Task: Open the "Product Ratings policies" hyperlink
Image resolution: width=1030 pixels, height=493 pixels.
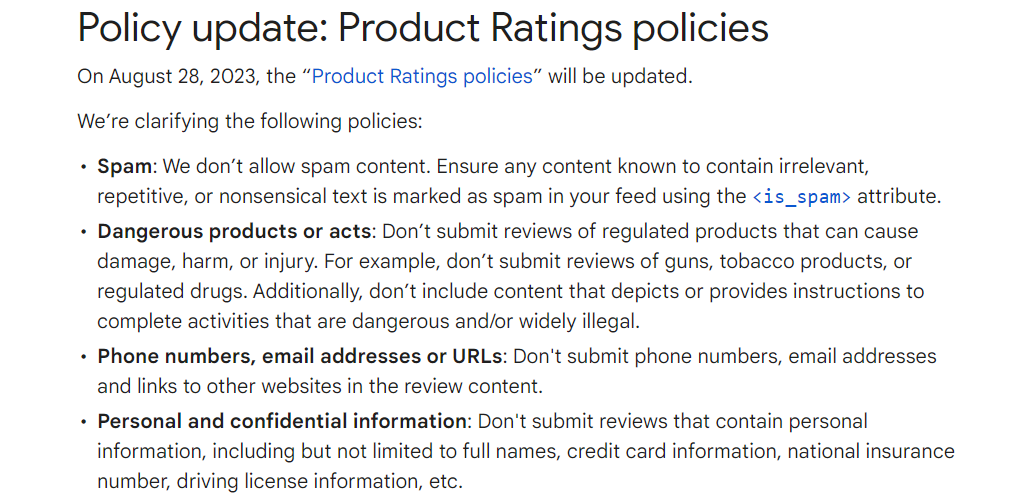Action: (x=422, y=77)
